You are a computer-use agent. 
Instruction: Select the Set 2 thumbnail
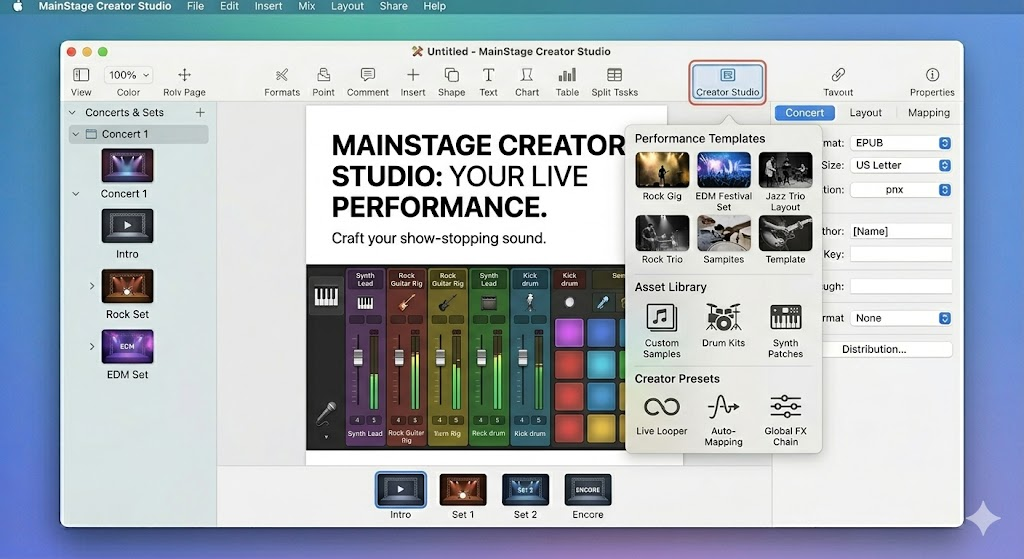(x=525, y=490)
